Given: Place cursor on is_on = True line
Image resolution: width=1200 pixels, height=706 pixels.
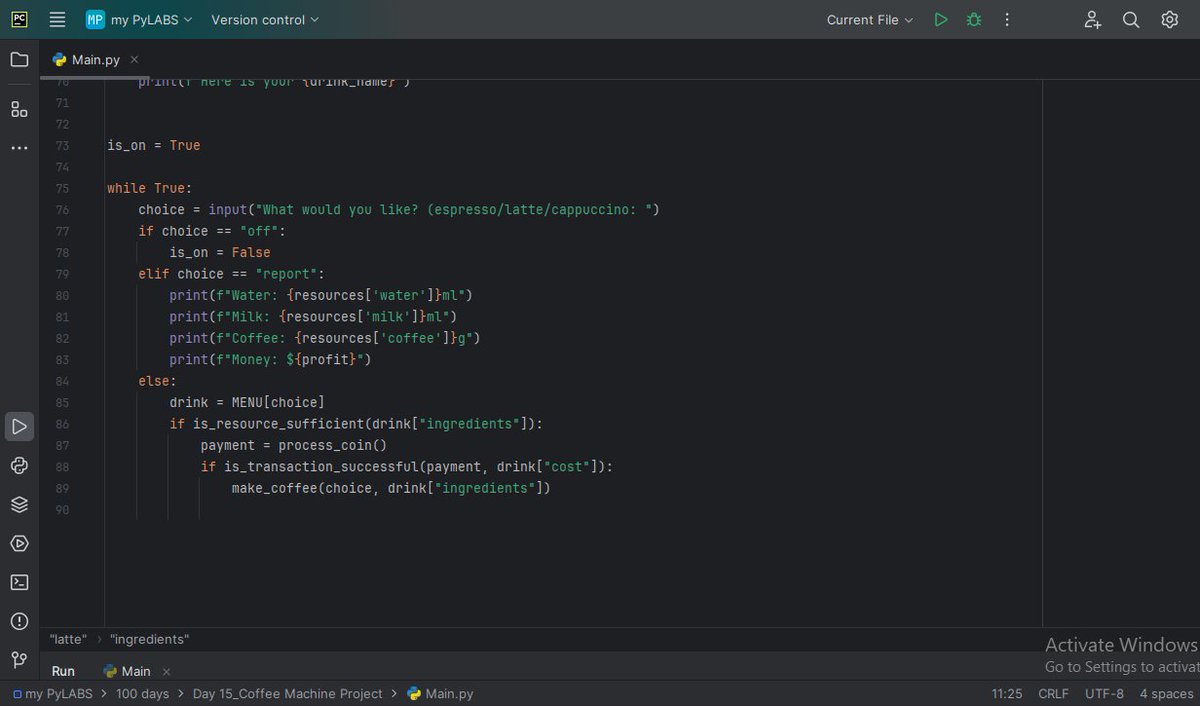Looking at the screenshot, I should click(x=154, y=145).
